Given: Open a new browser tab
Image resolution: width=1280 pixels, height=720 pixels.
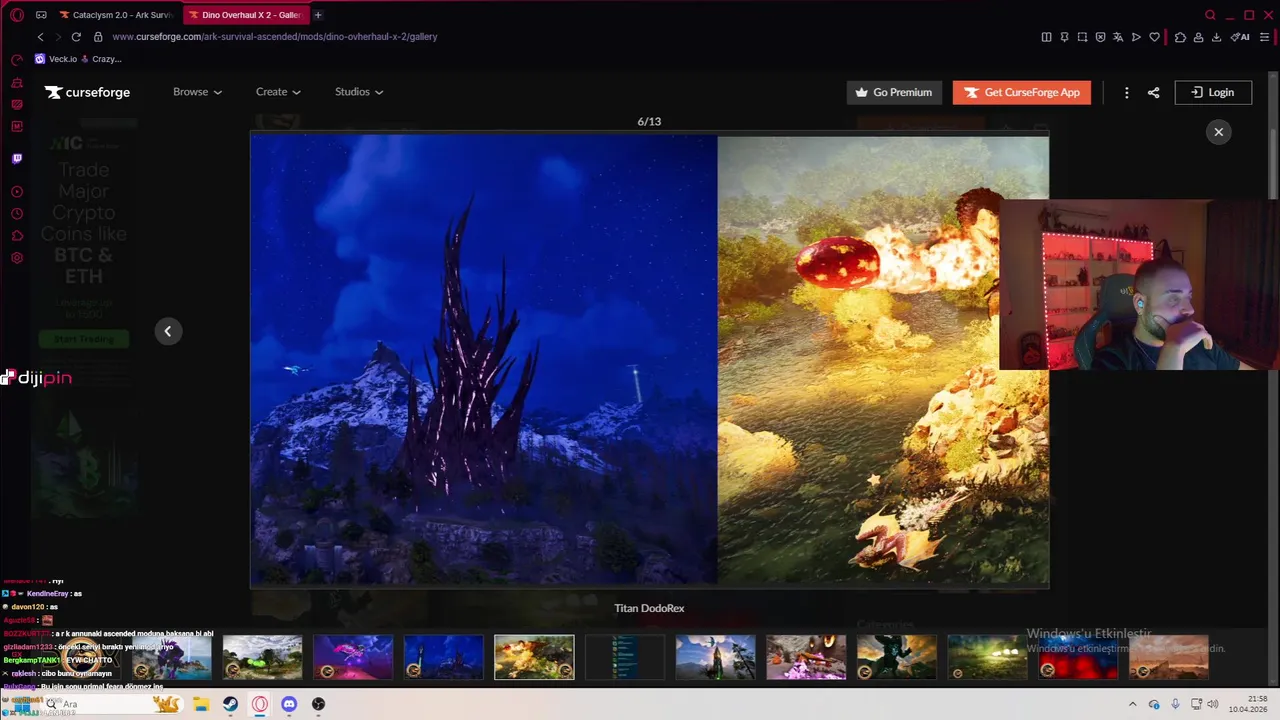Looking at the screenshot, I should pos(318,15).
